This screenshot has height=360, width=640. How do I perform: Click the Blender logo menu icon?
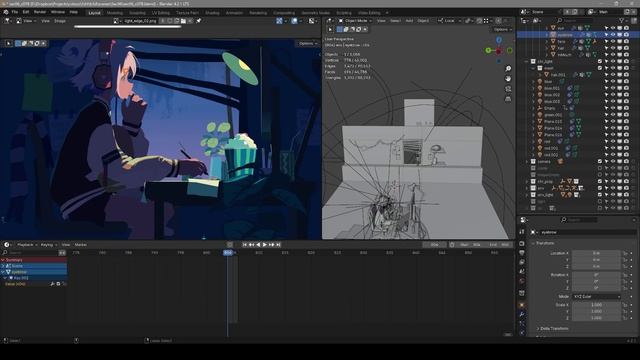6,12
